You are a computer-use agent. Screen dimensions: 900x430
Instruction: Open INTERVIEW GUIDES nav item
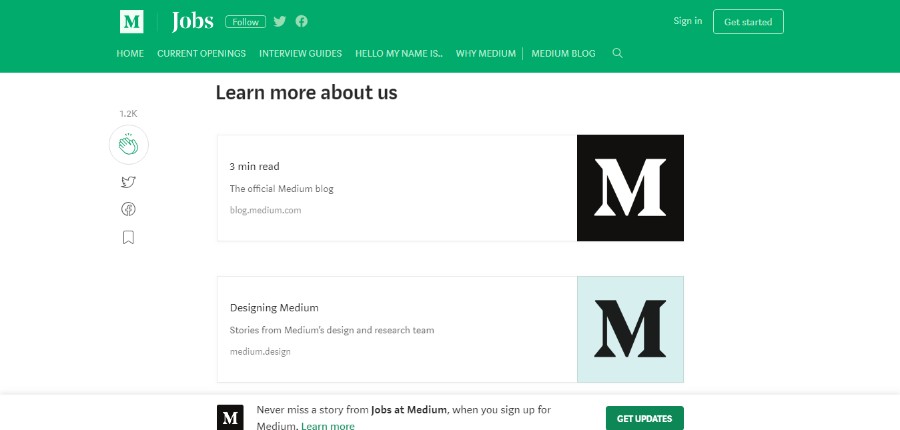[300, 53]
